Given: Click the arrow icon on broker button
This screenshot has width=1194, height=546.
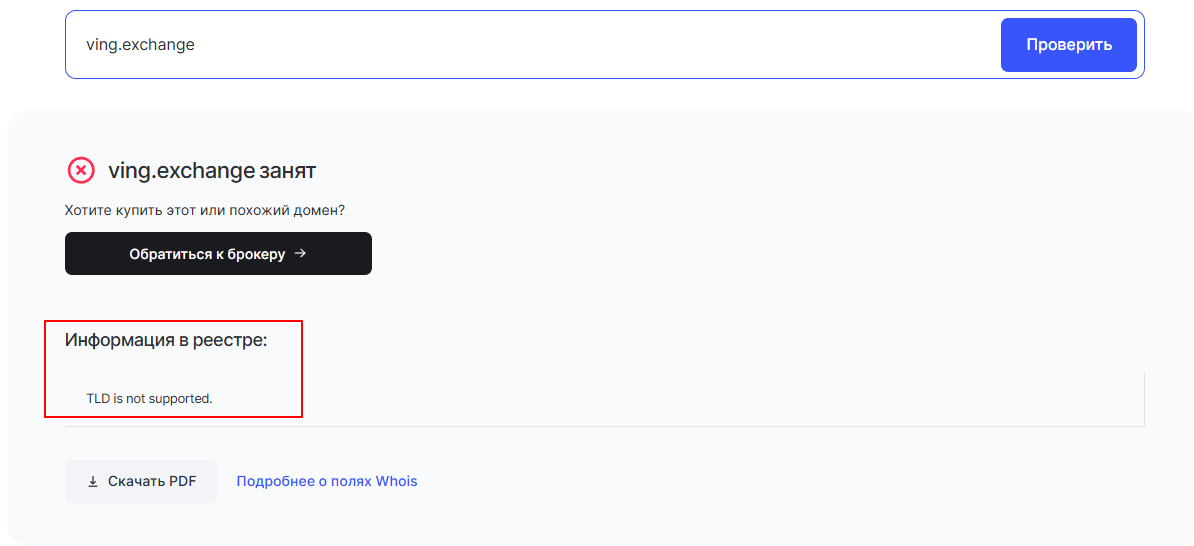Looking at the screenshot, I should pos(300,254).
